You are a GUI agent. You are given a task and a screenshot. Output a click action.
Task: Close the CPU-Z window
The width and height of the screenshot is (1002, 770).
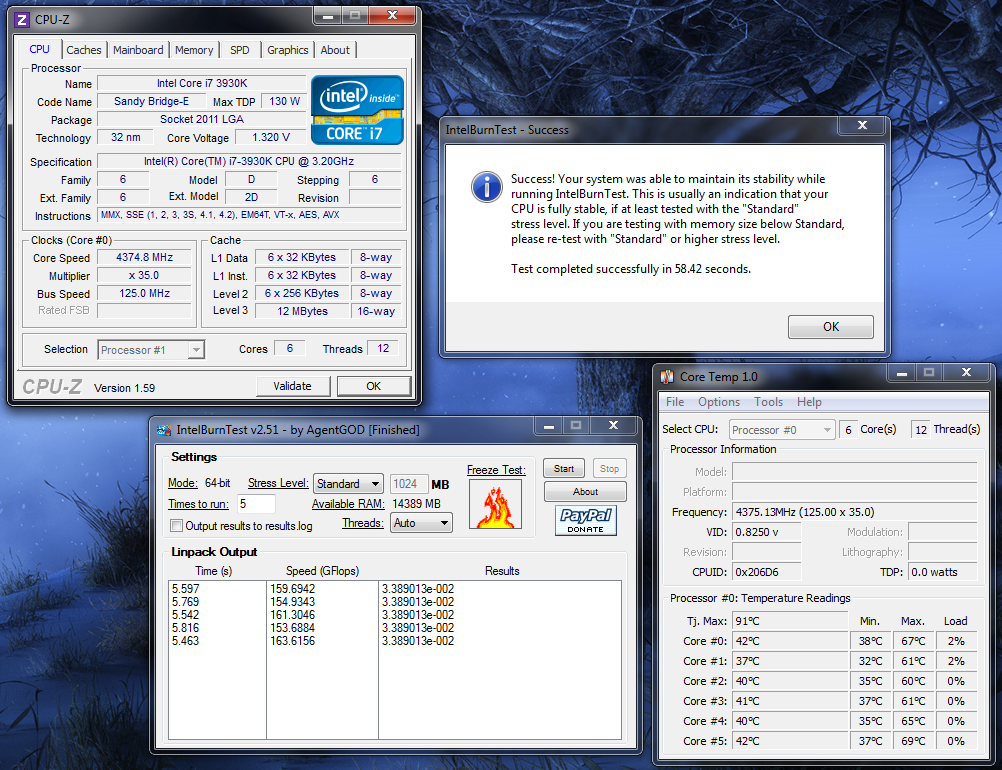click(393, 15)
